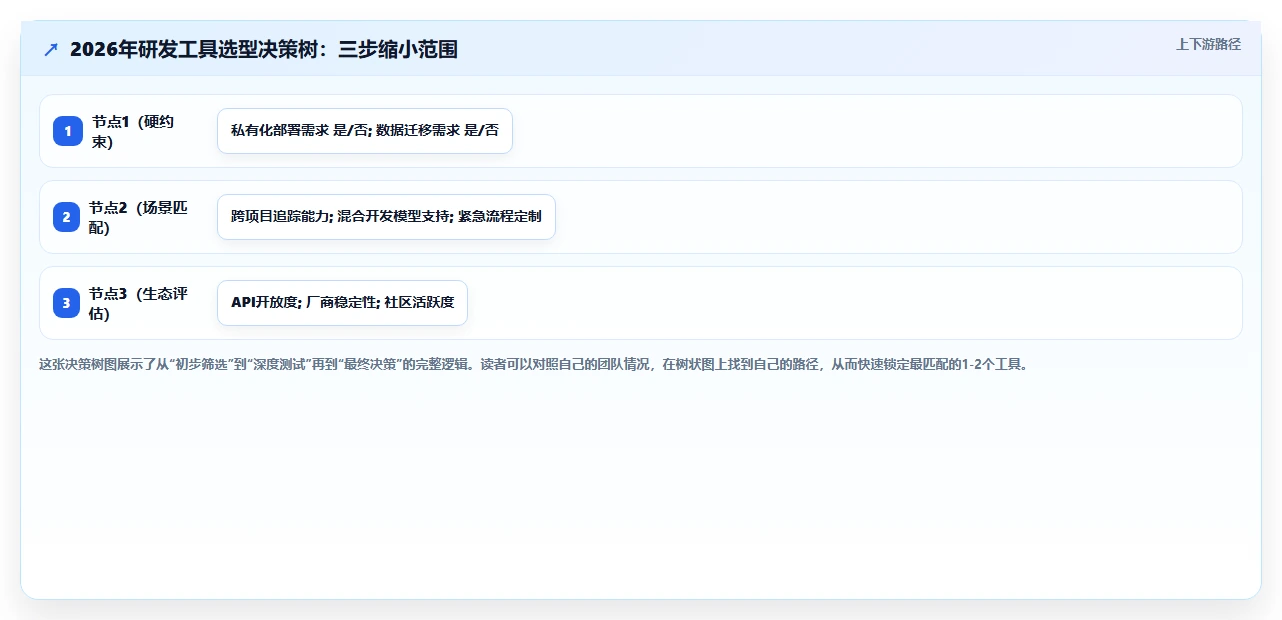Select the 上下游路径 label in the header
Image resolution: width=1282 pixels, height=620 pixels.
1208,44
